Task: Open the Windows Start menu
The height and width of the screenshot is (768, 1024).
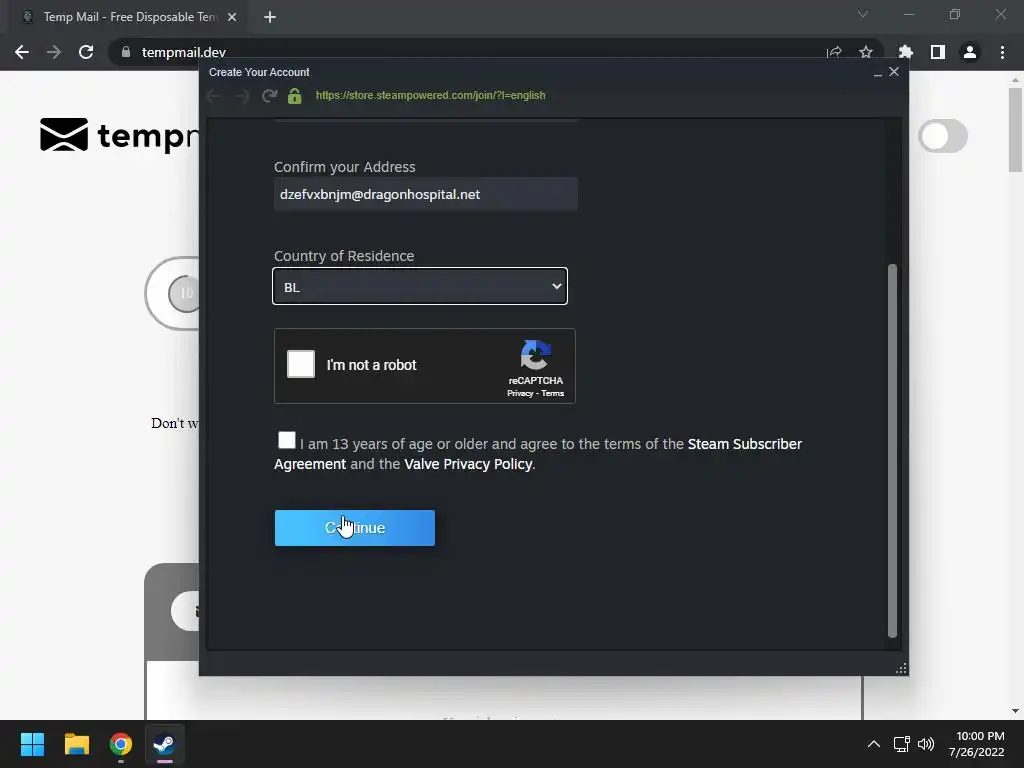Action: coord(32,744)
